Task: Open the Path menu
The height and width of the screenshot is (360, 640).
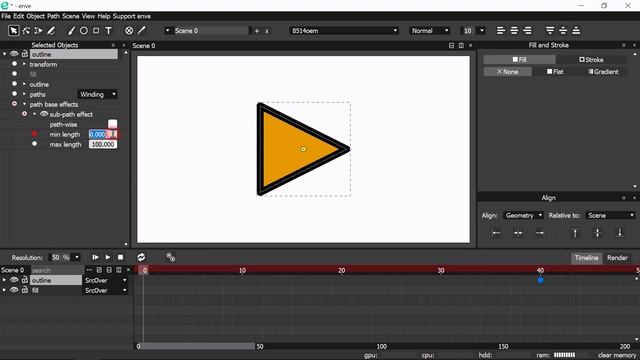Action: pyautogui.click(x=53, y=16)
